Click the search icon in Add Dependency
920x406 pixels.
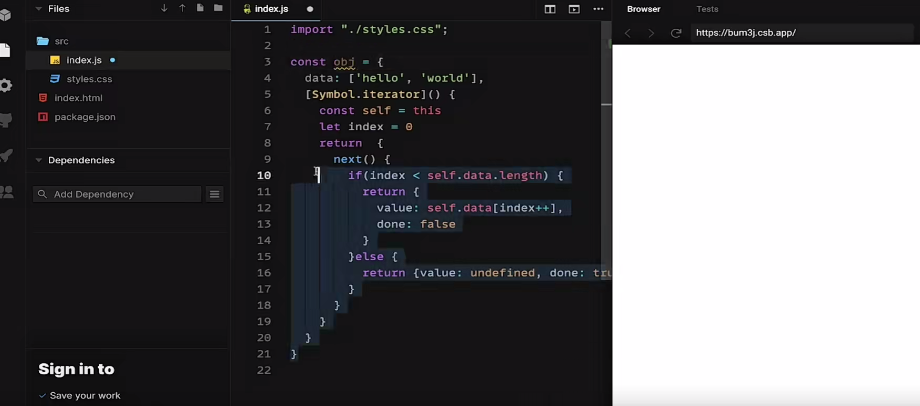tap(42, 194)
